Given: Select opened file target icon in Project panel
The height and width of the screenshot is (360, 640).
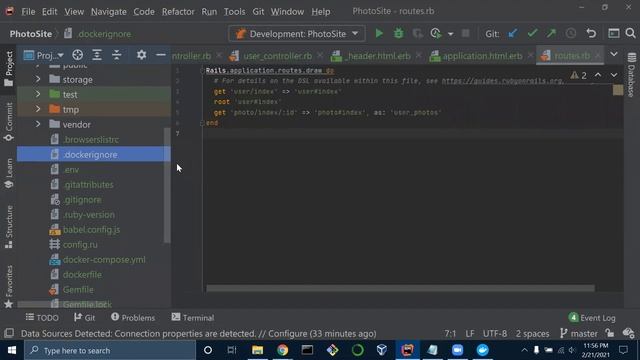Looking at the screenshot, I should click(x=78, y=55).
